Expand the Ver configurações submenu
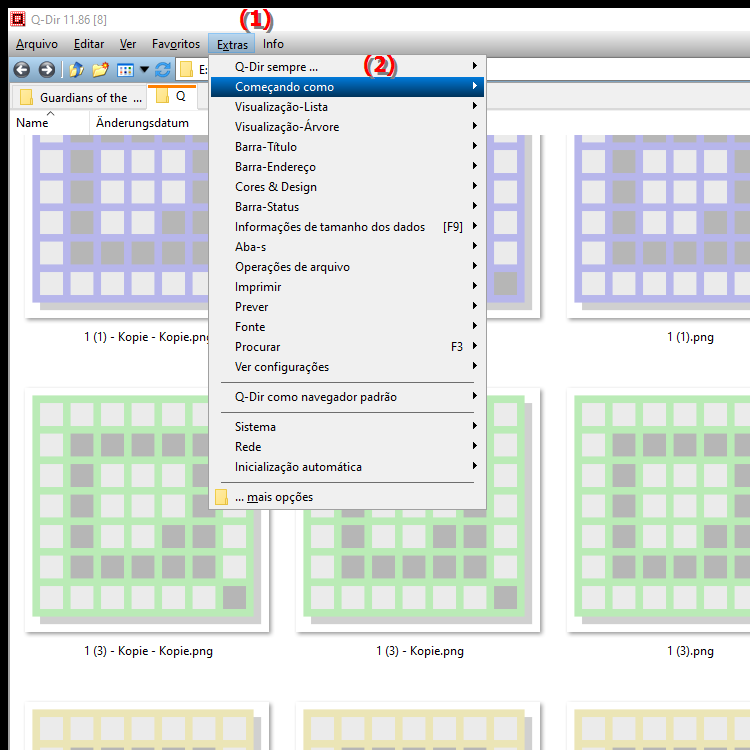 coord(347,367)
